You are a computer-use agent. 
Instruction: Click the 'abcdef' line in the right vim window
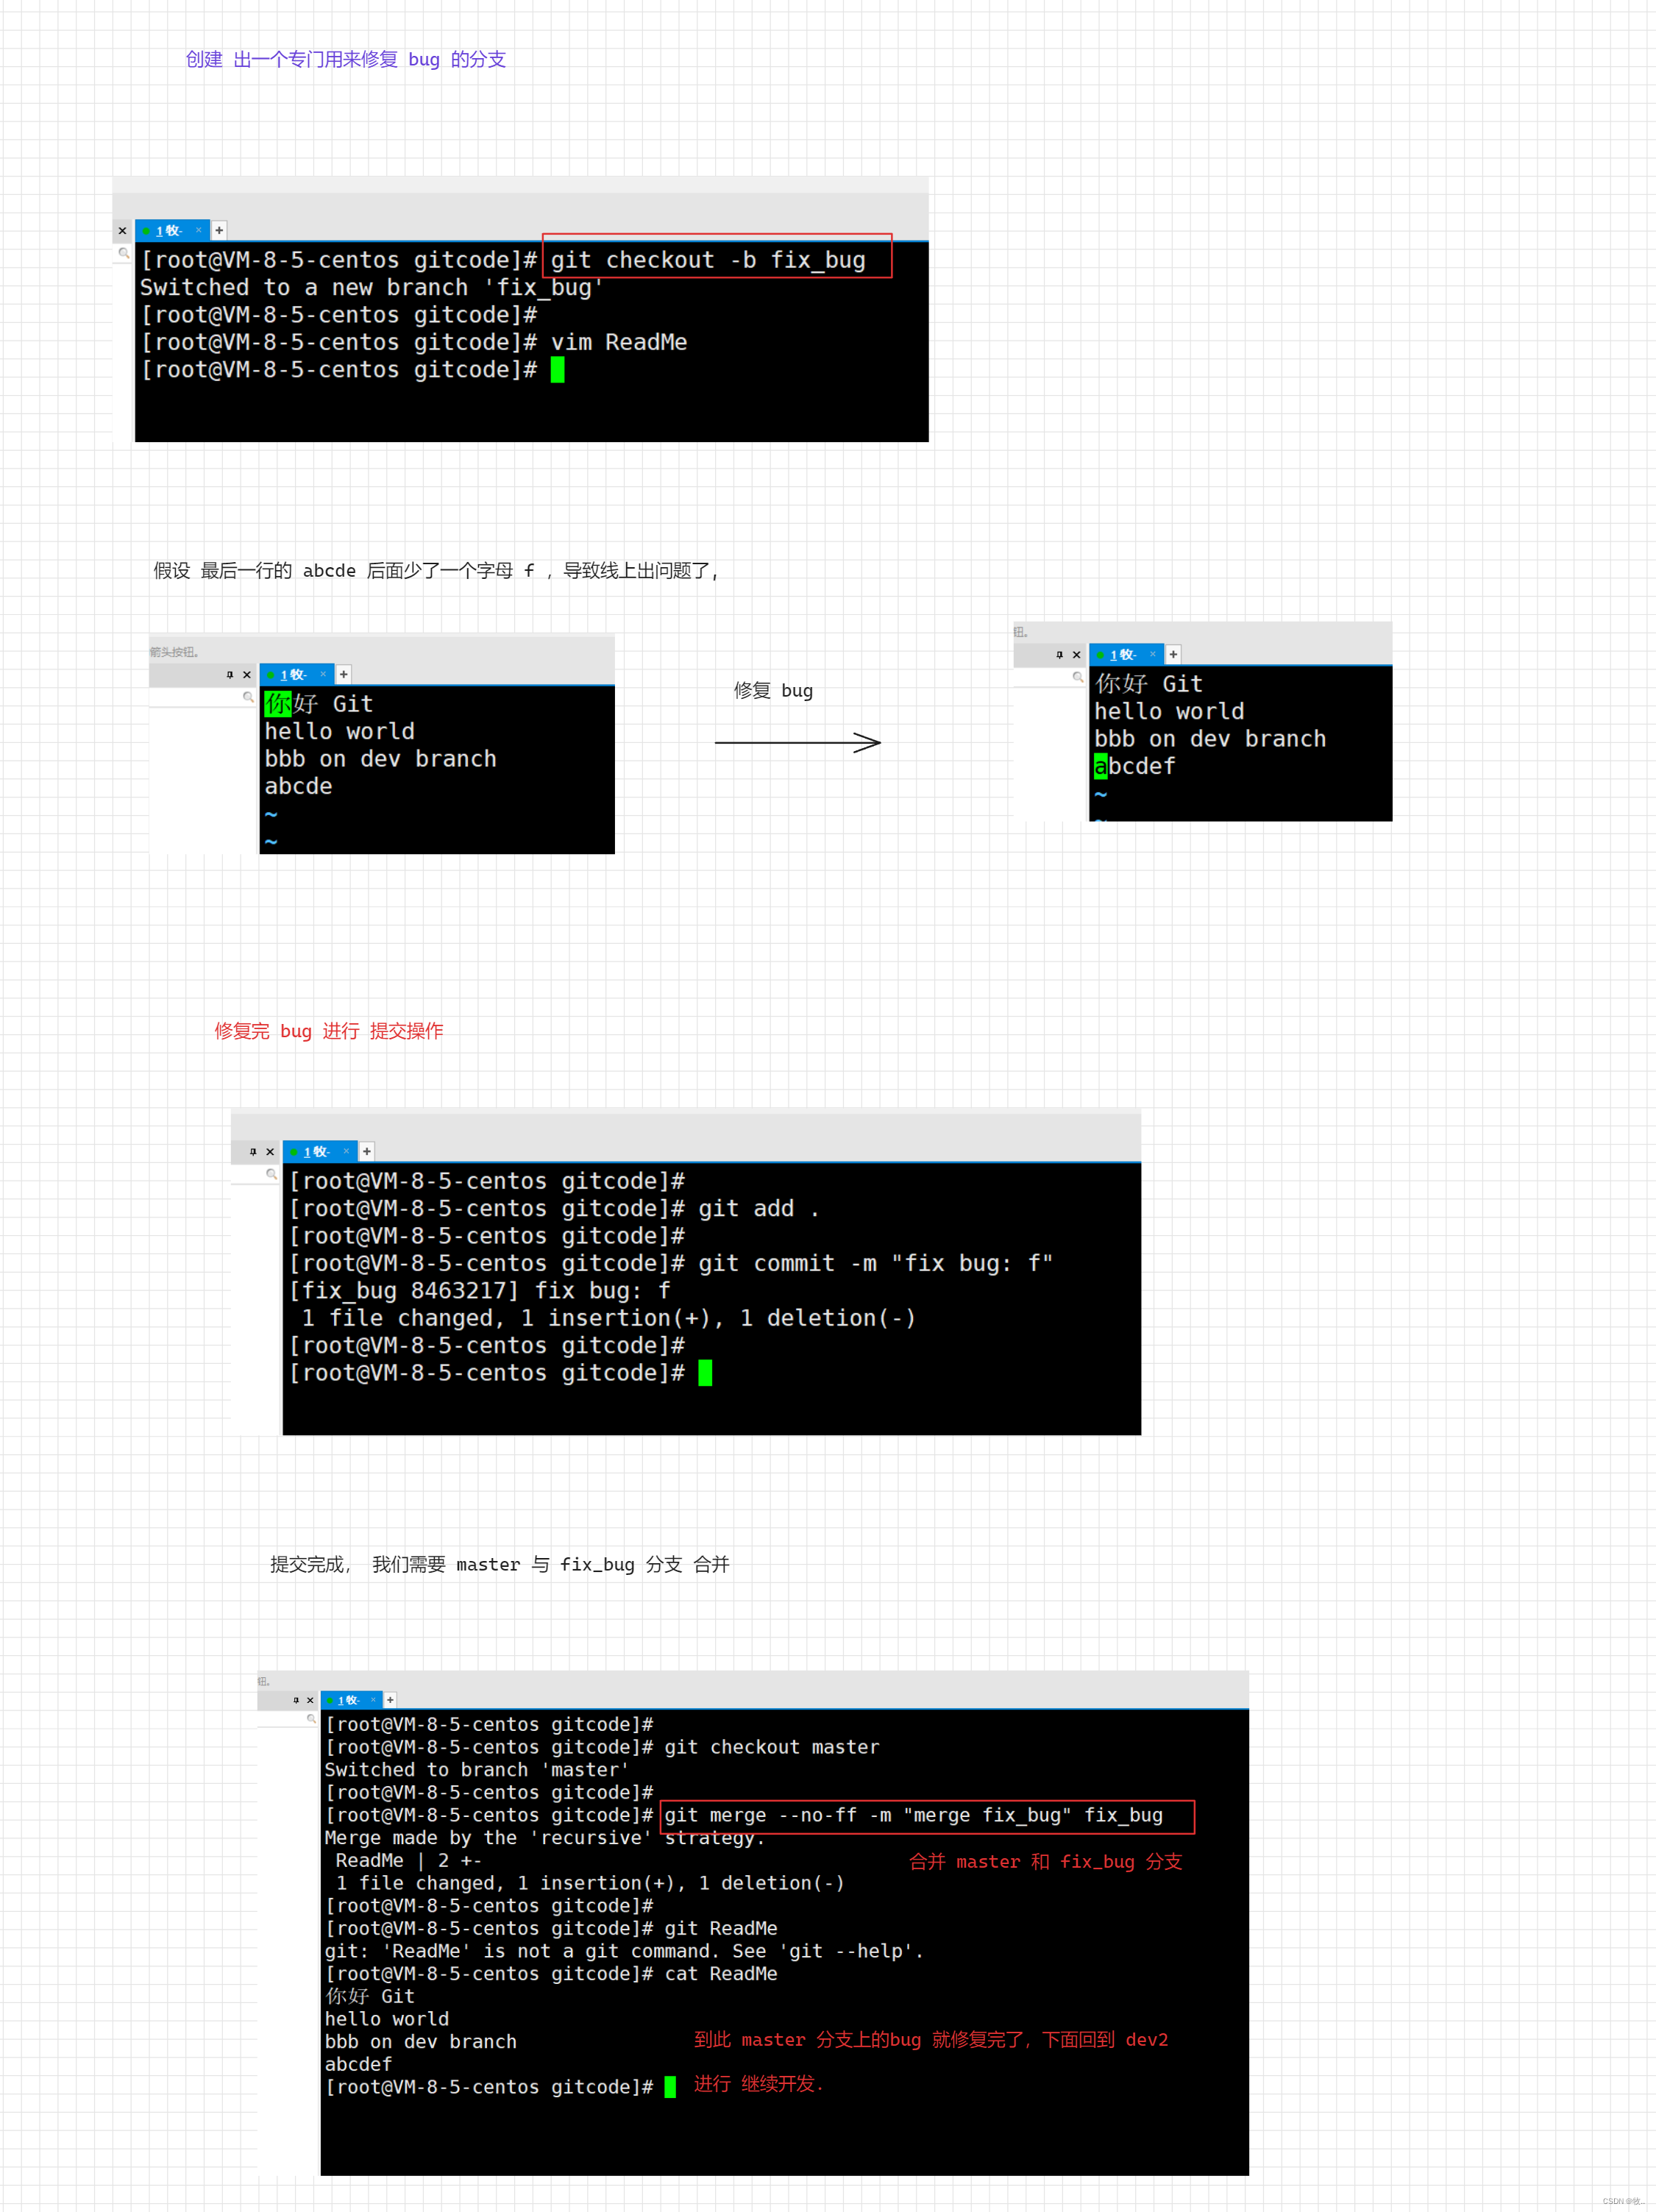point(1135,766)
